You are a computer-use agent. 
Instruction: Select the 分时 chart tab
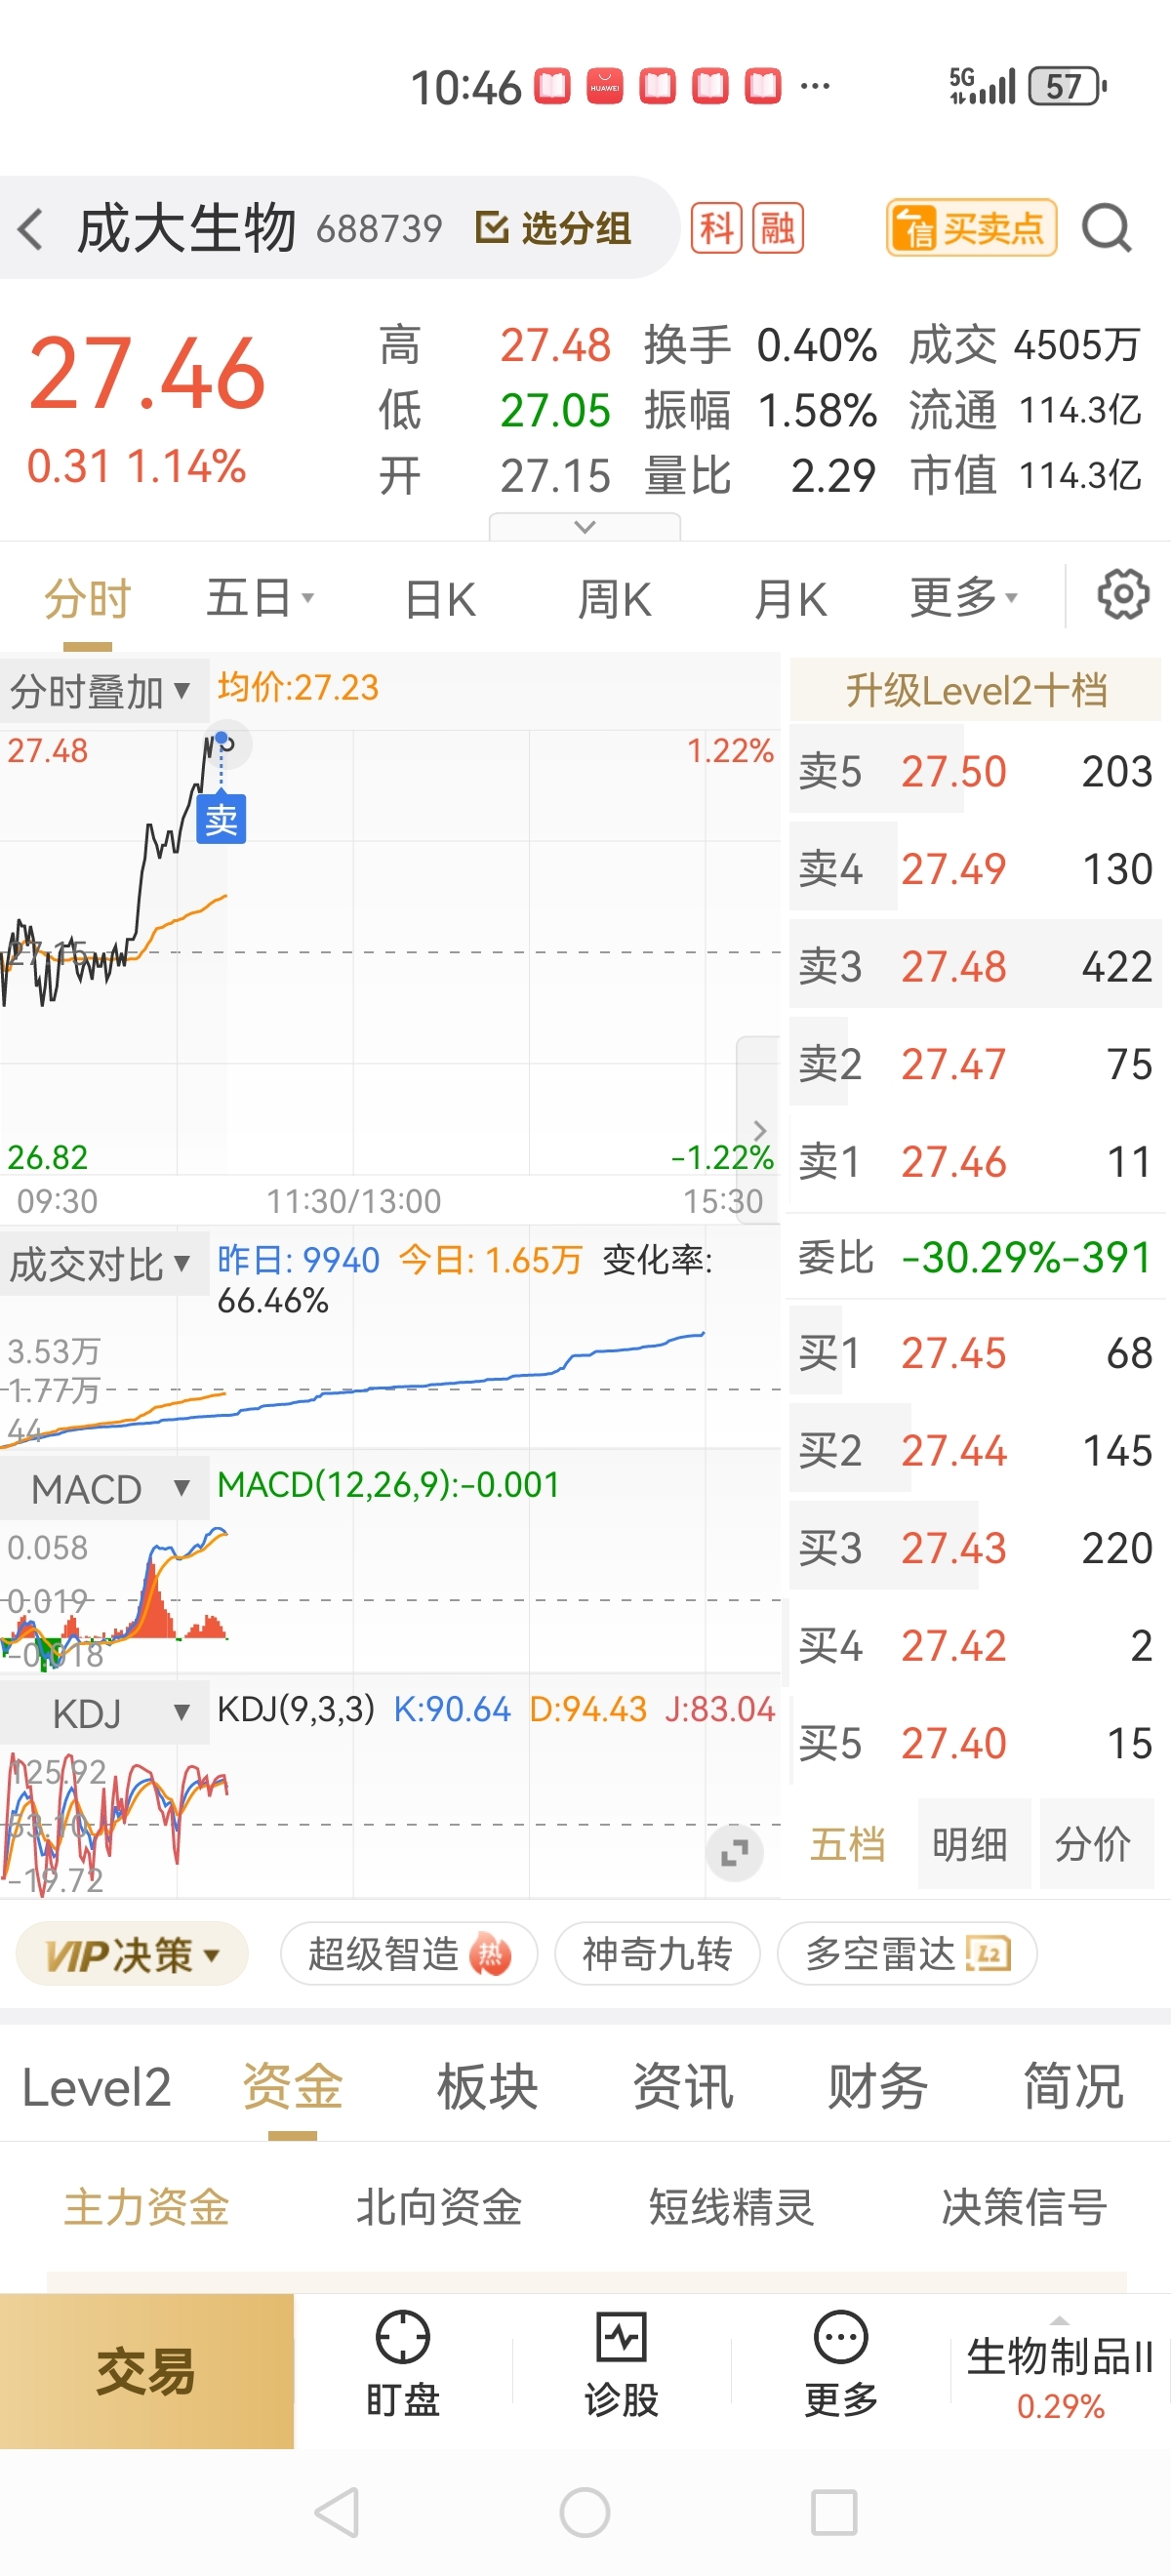tap(88, 599)
